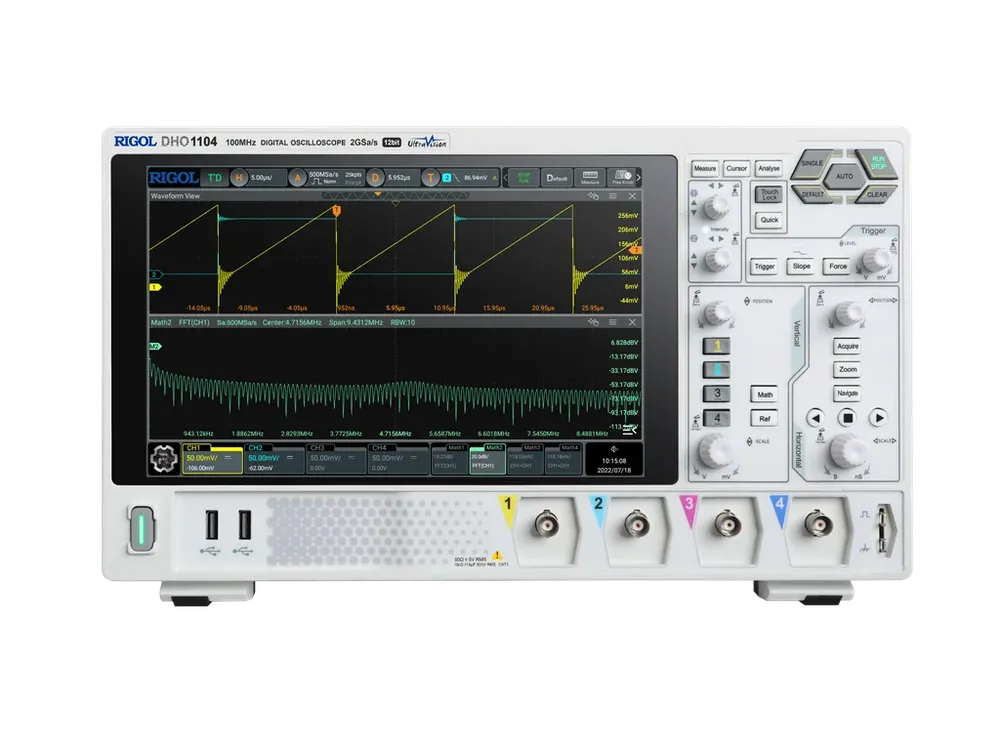The width and height of the screenshot is (1000, 750).
Task: Open trigger T 86.94mV setting
Action: 460,178
